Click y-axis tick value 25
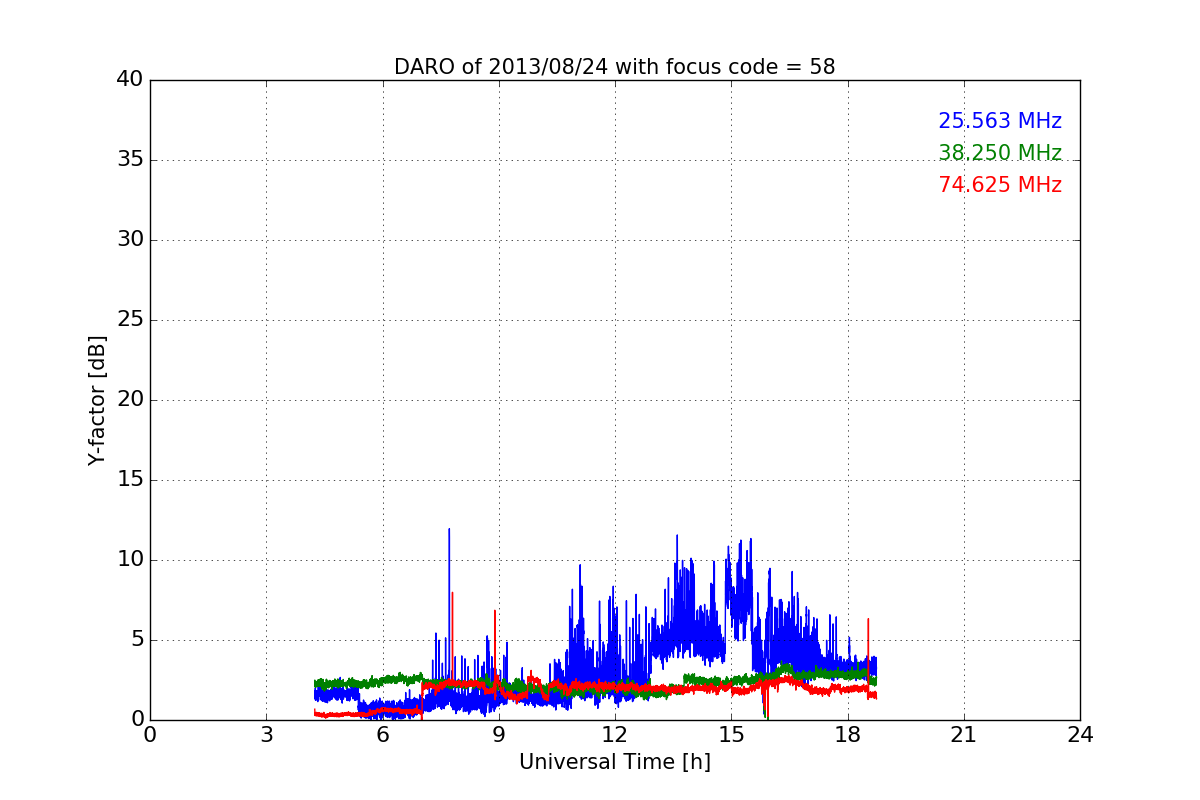 click(130, 320)
